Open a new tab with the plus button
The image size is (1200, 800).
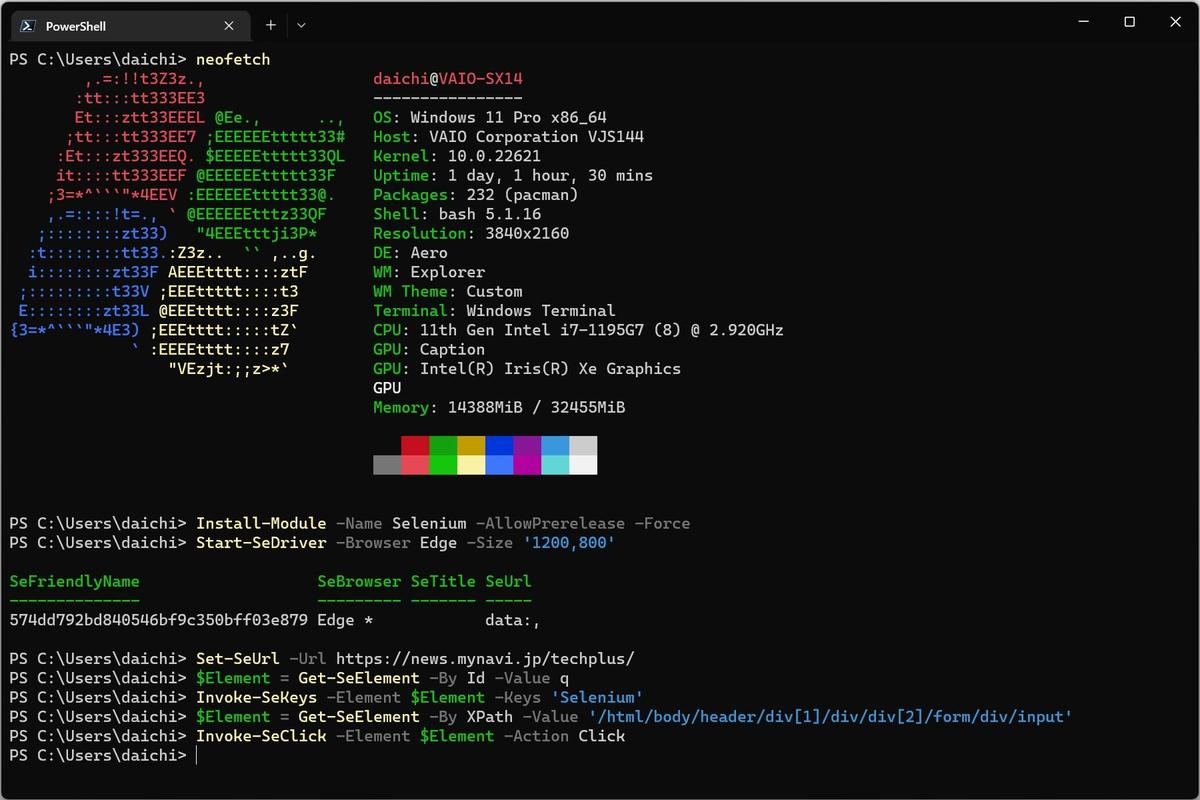[x=270, y=25]
